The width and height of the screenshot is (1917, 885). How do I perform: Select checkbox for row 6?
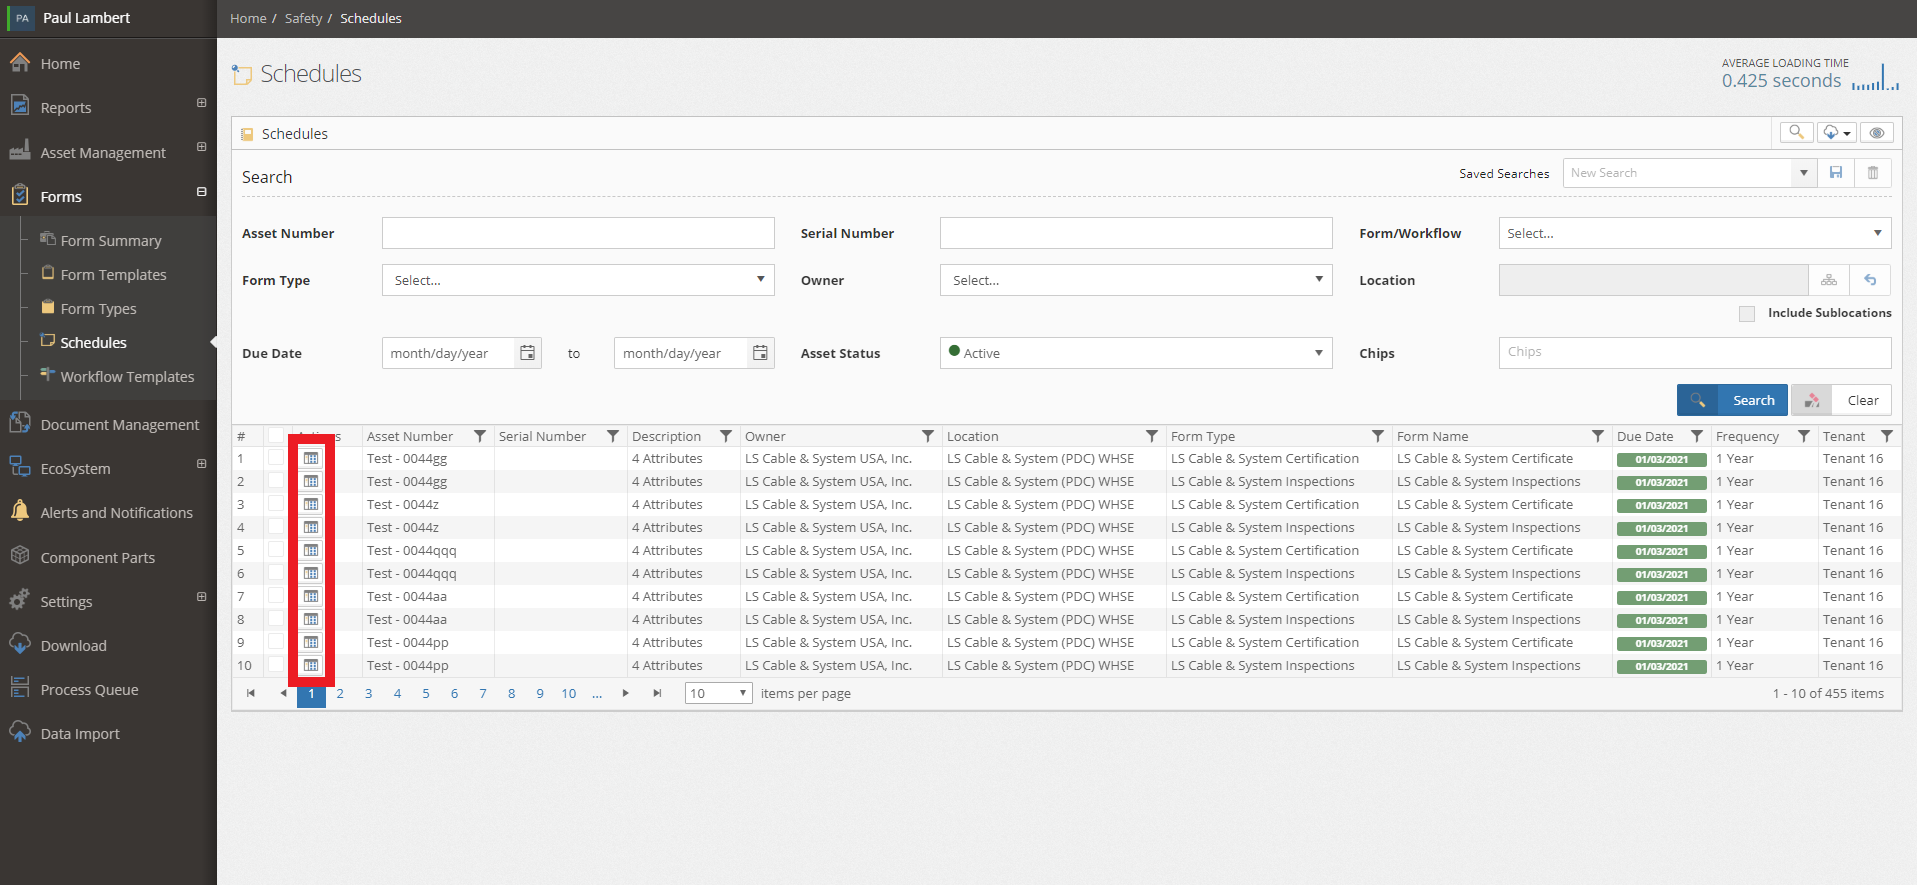[275, 572]
